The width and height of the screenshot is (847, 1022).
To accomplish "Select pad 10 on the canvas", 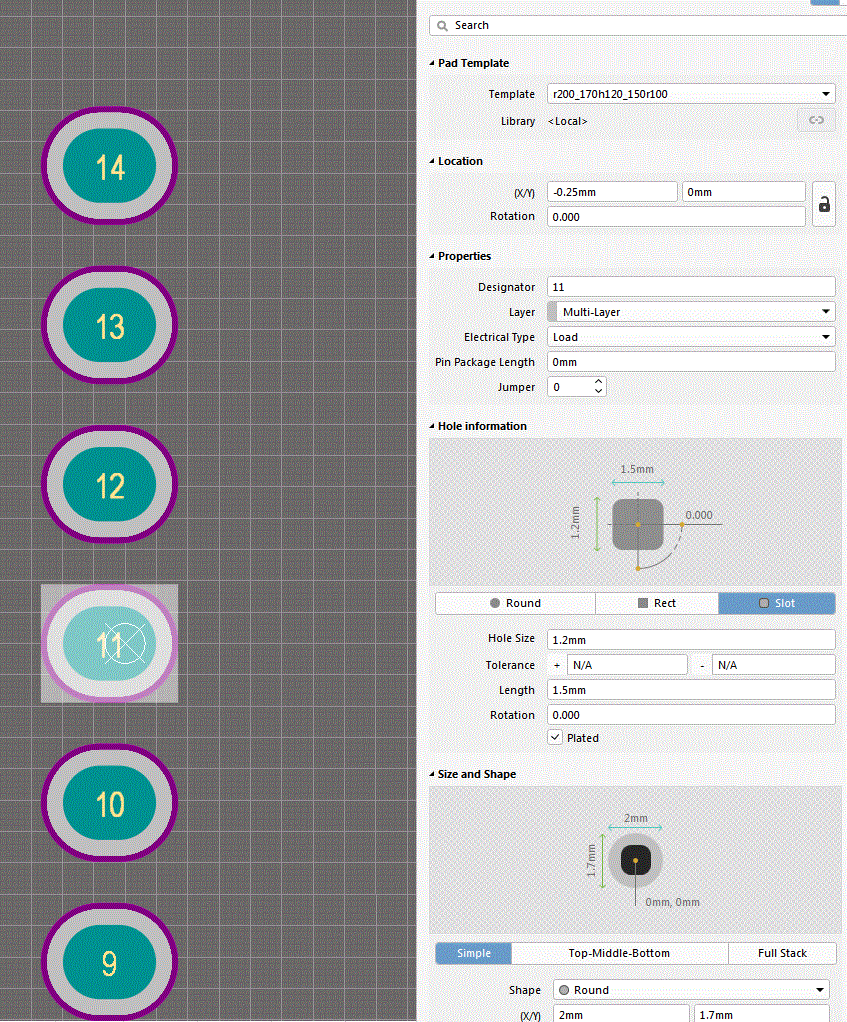I will tap(109, 803).
